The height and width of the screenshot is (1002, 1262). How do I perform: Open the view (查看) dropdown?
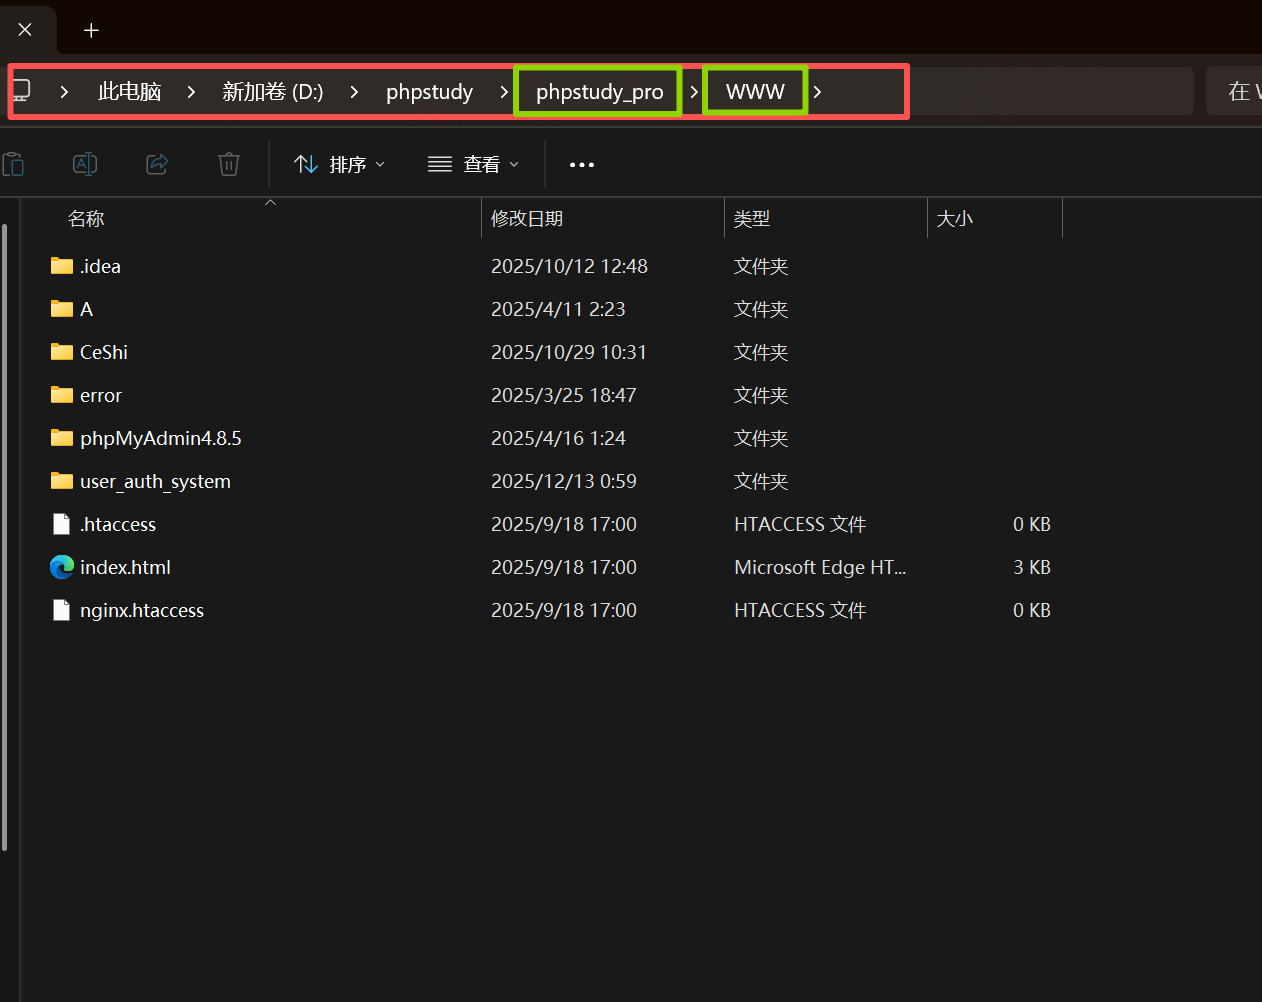coord(473,164)
